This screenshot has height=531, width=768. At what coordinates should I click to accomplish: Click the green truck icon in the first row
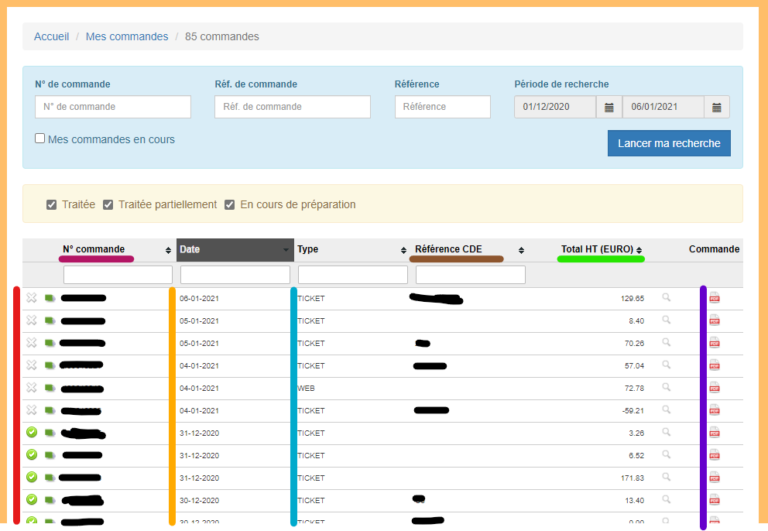49,298
